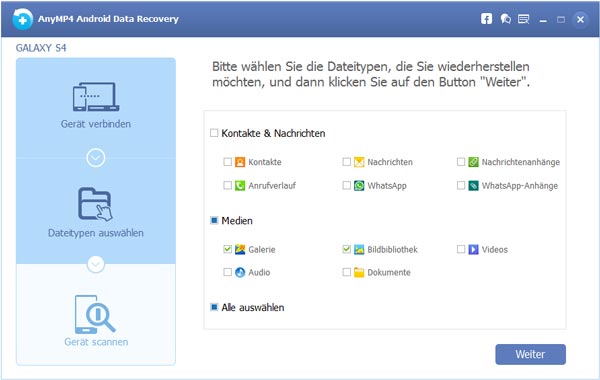Click the Galerie picture icon
Viewport: 600px width, 380px height.
pos(240,250)
